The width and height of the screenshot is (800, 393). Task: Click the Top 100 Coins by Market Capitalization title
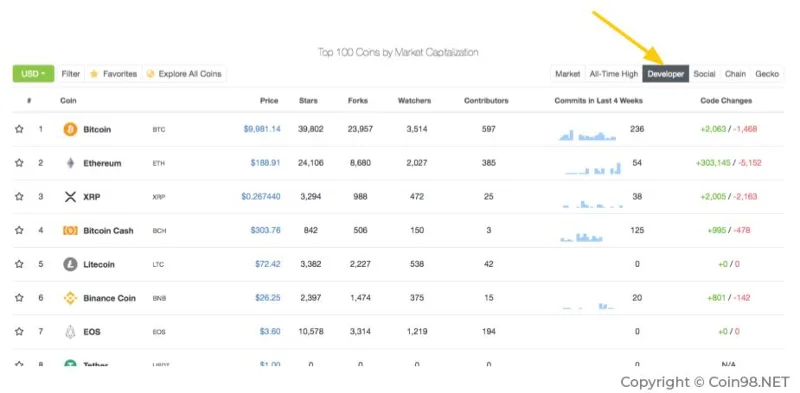point(398,52)
